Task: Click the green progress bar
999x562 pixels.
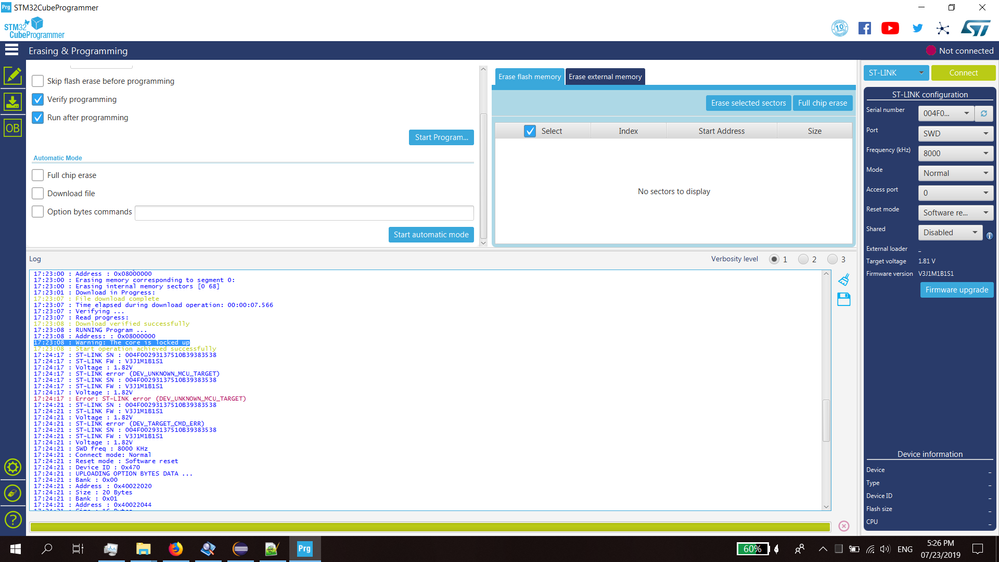Action: (430, 527)
